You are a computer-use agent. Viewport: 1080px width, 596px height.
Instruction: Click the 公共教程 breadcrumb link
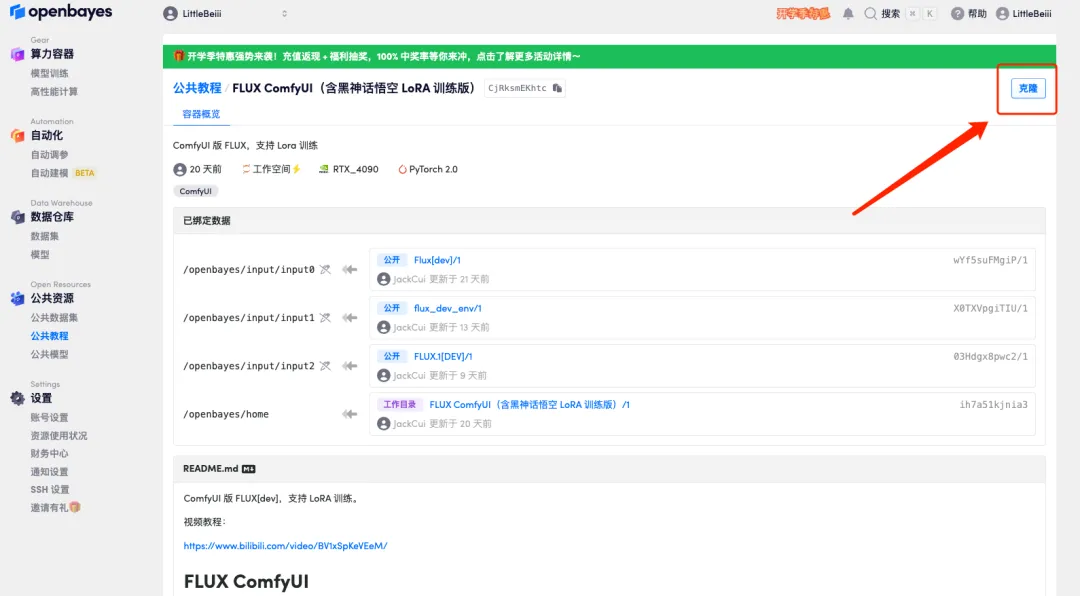[x=197, y=88]
